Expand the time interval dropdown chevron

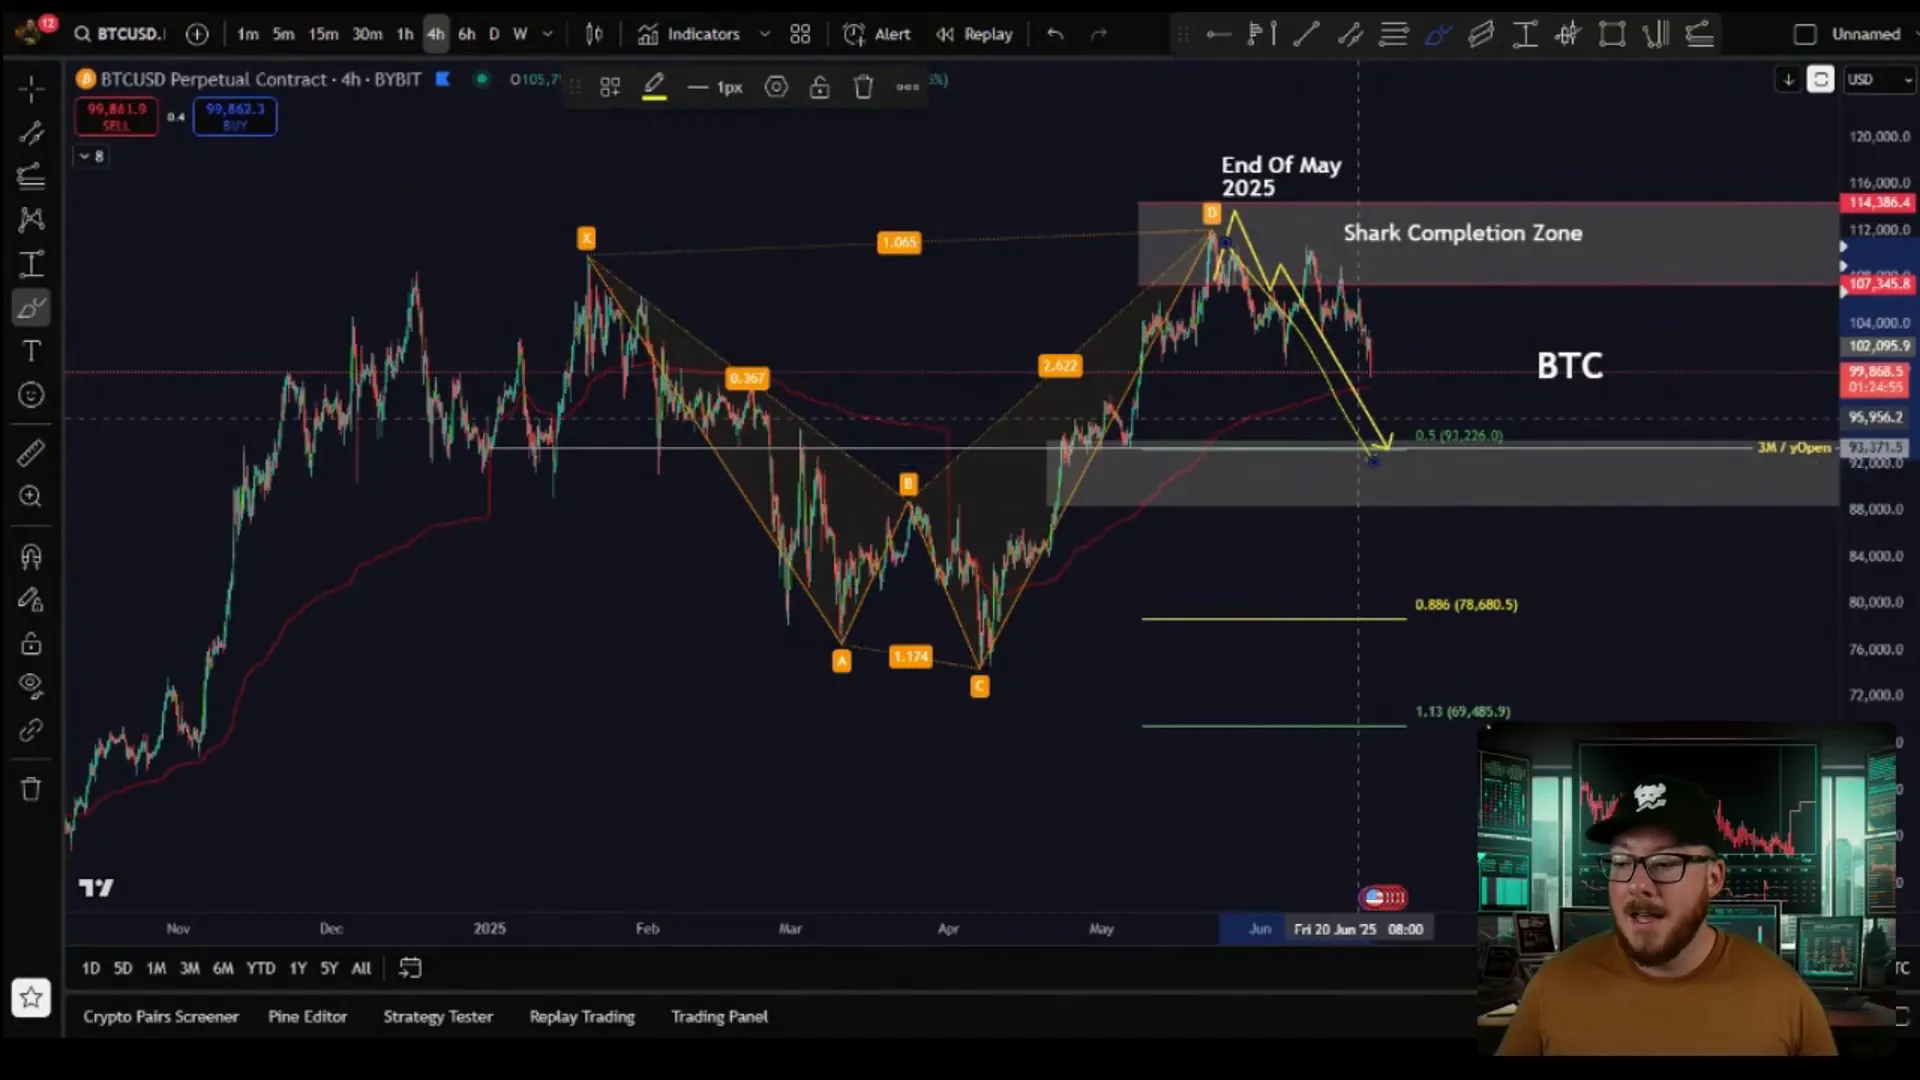point(548,34)
